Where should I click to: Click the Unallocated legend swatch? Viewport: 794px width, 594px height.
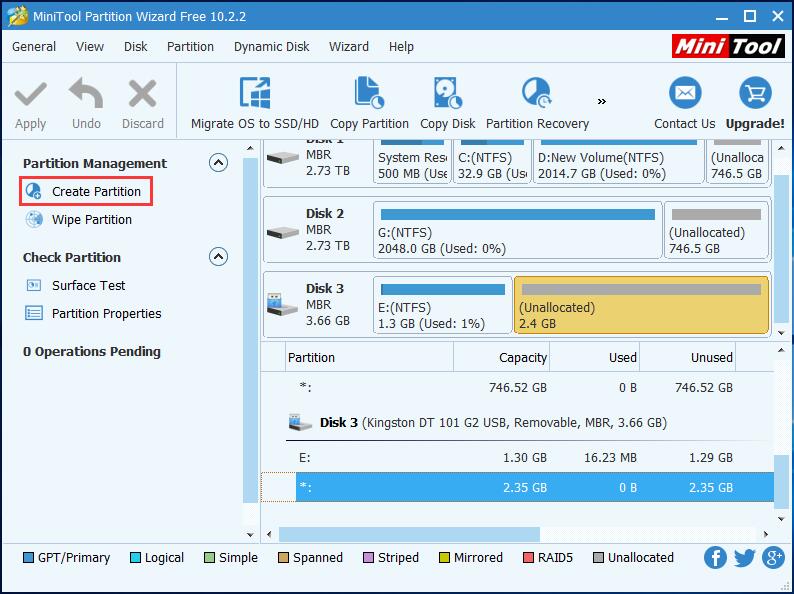point(598,558)
